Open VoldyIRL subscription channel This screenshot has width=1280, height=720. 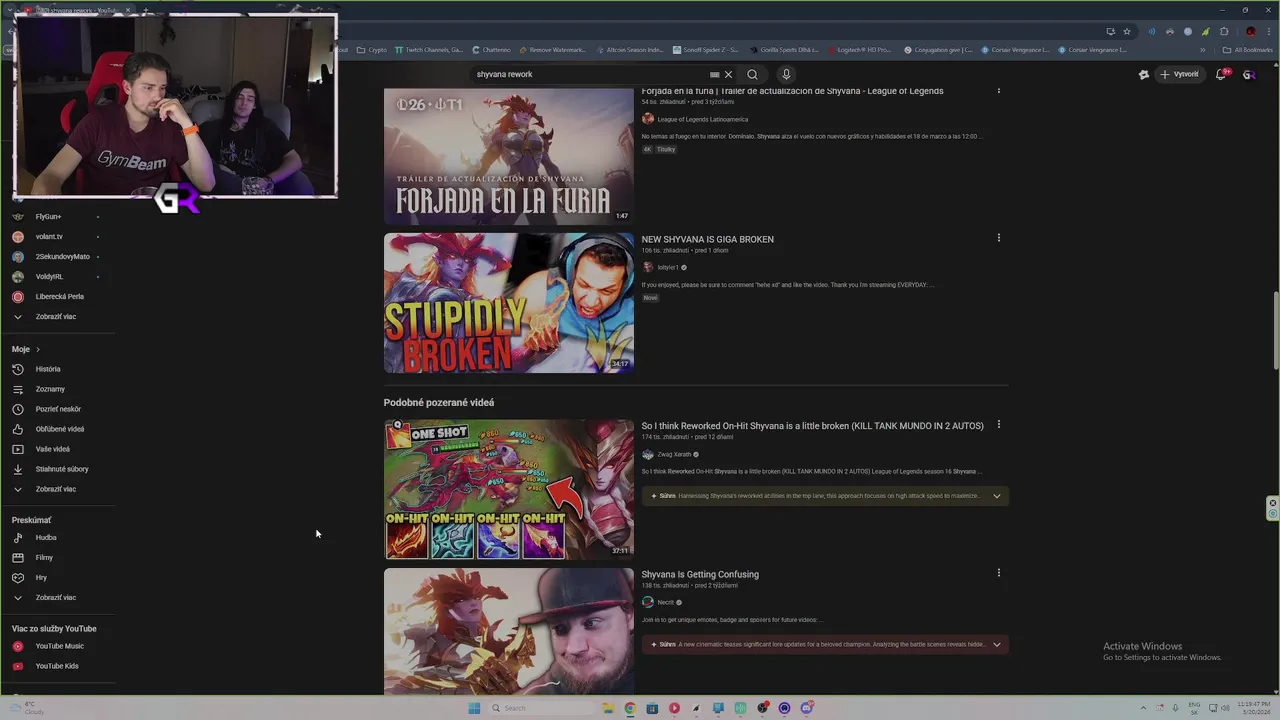click(x=49, y=277)
